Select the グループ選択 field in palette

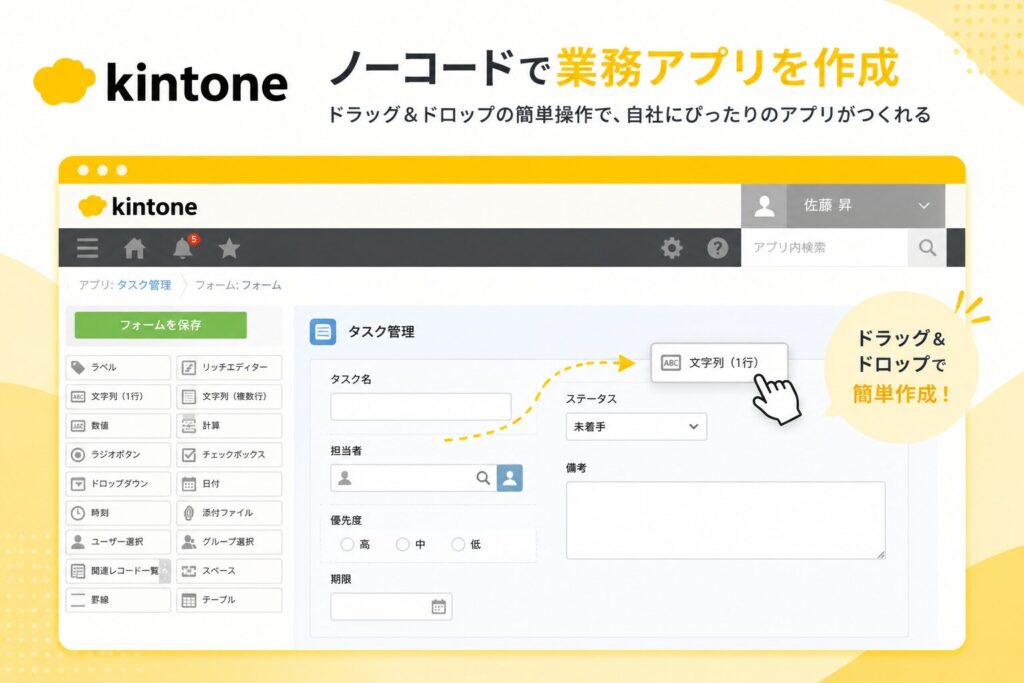pos(229,542)
